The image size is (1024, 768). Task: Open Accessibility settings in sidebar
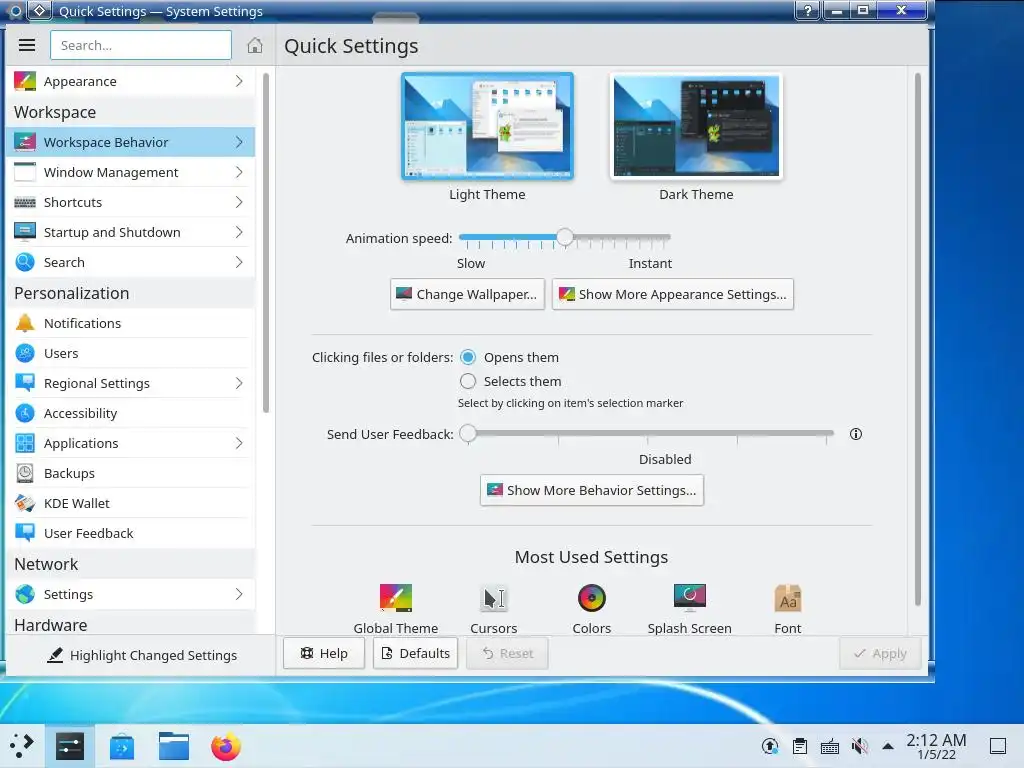[131, 413]
